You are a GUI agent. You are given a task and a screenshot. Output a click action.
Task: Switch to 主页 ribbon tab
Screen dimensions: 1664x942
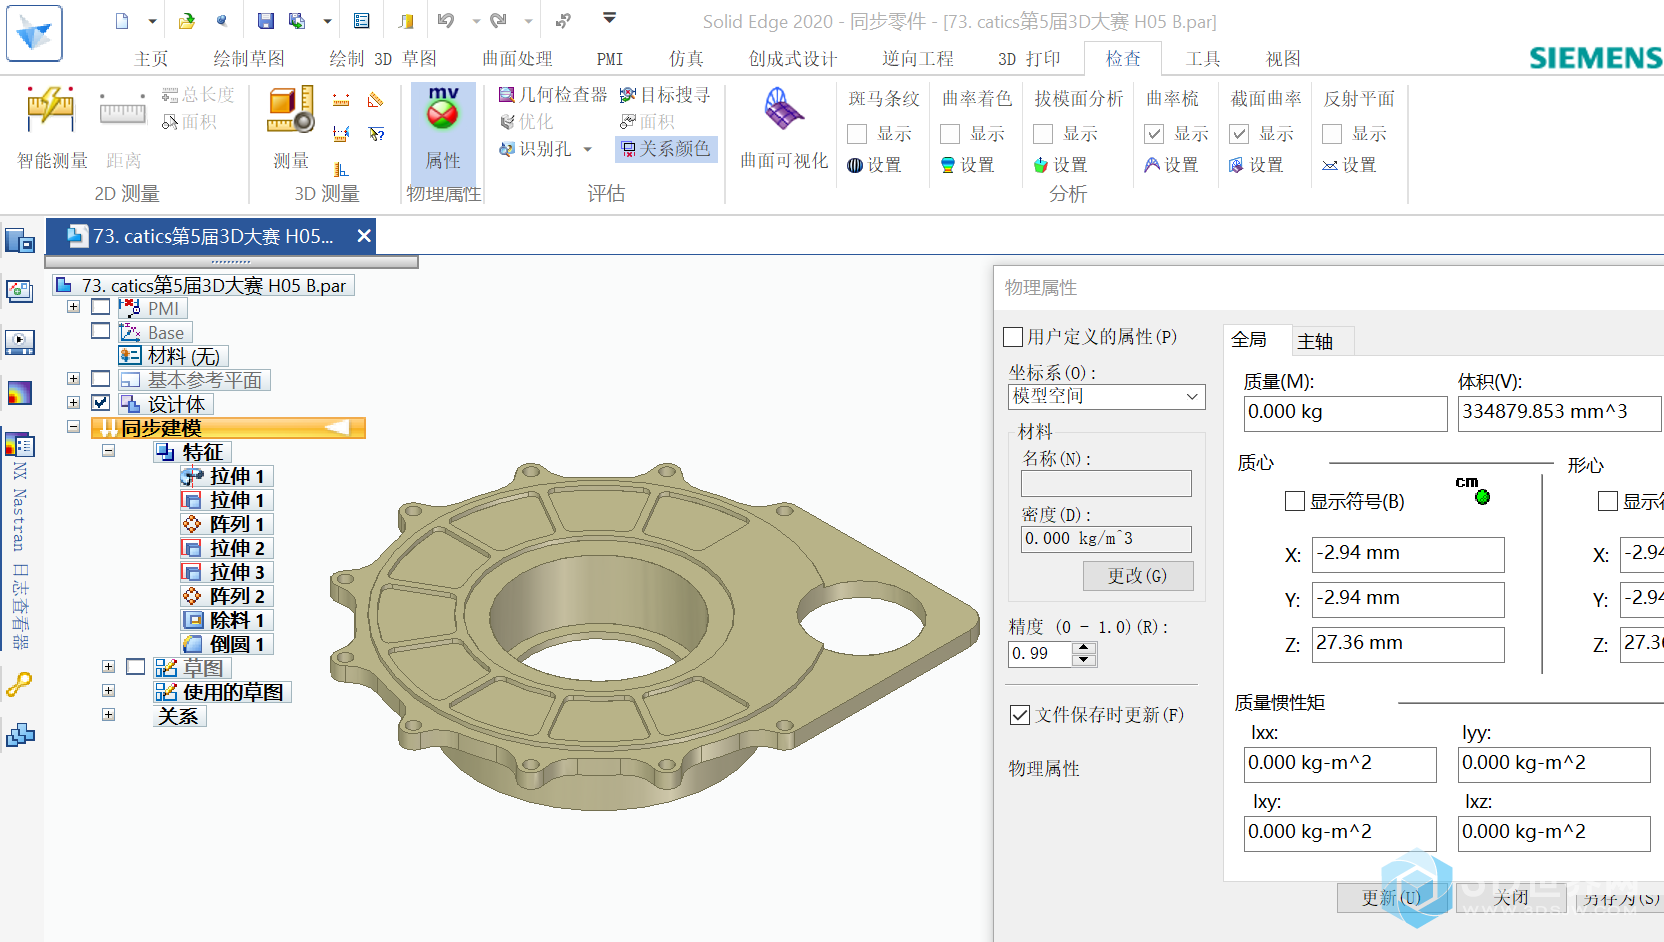(x=151, y=59)
